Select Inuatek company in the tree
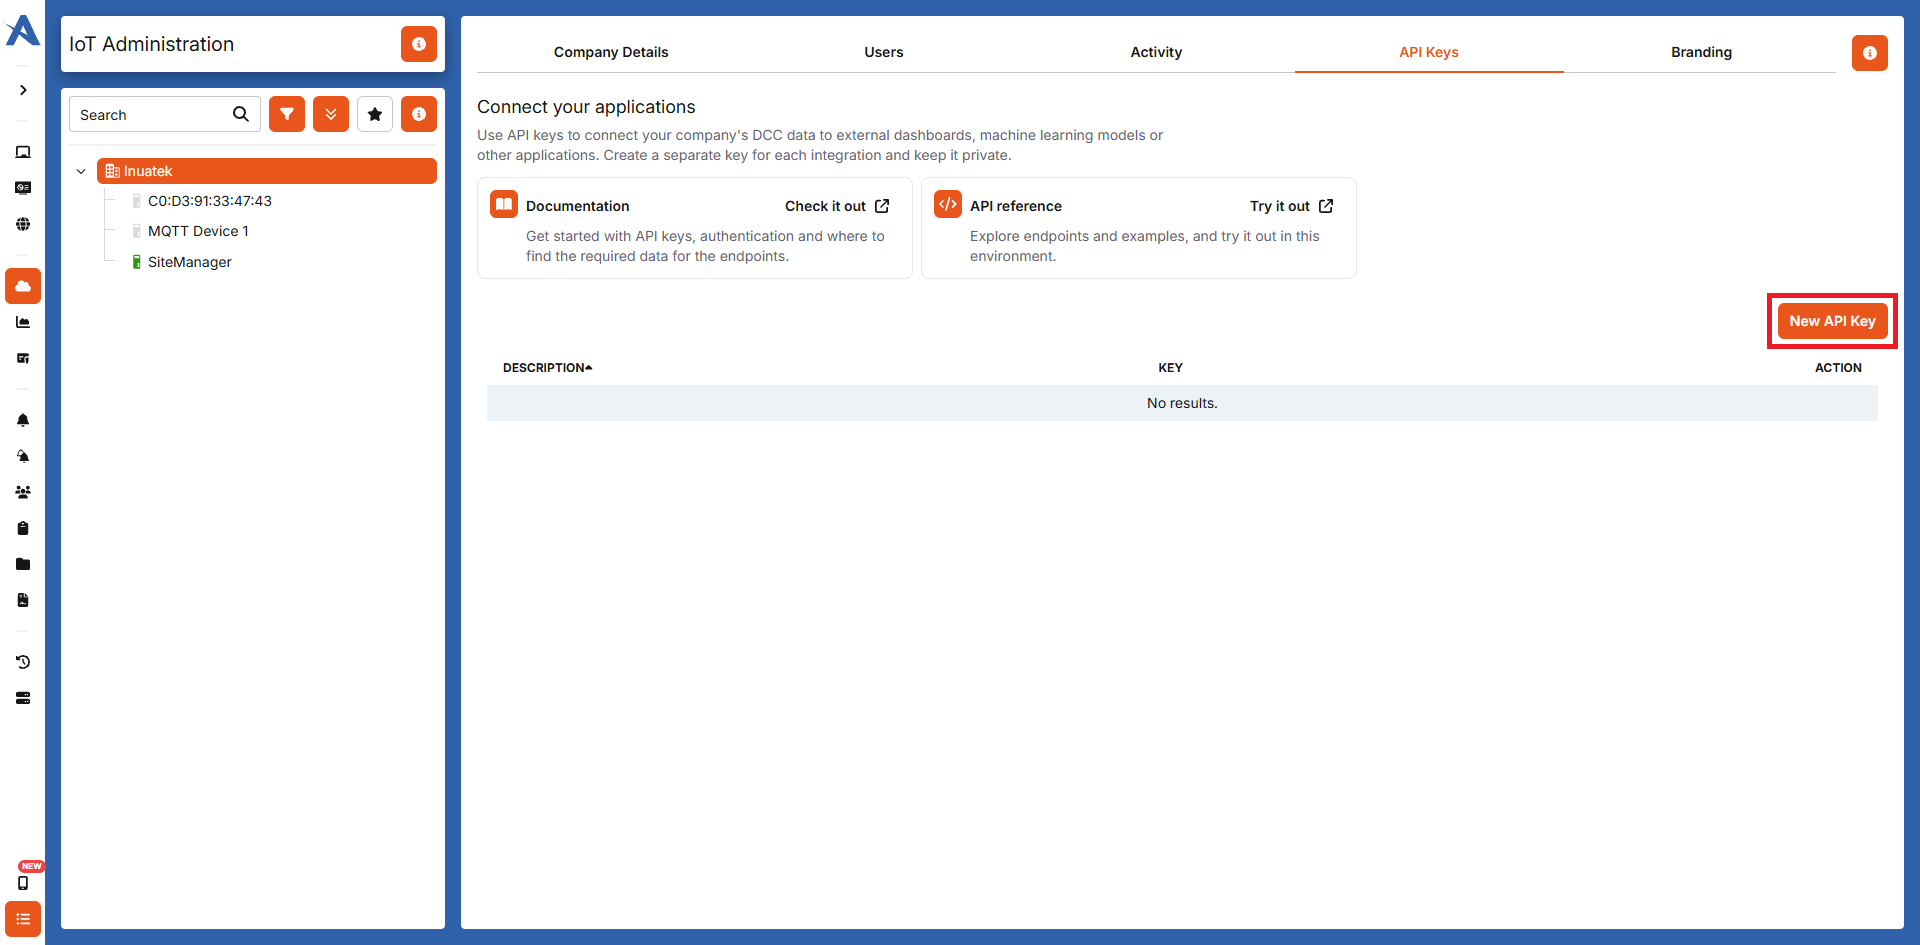1920x945 pixels. click(x=267, y=171)
